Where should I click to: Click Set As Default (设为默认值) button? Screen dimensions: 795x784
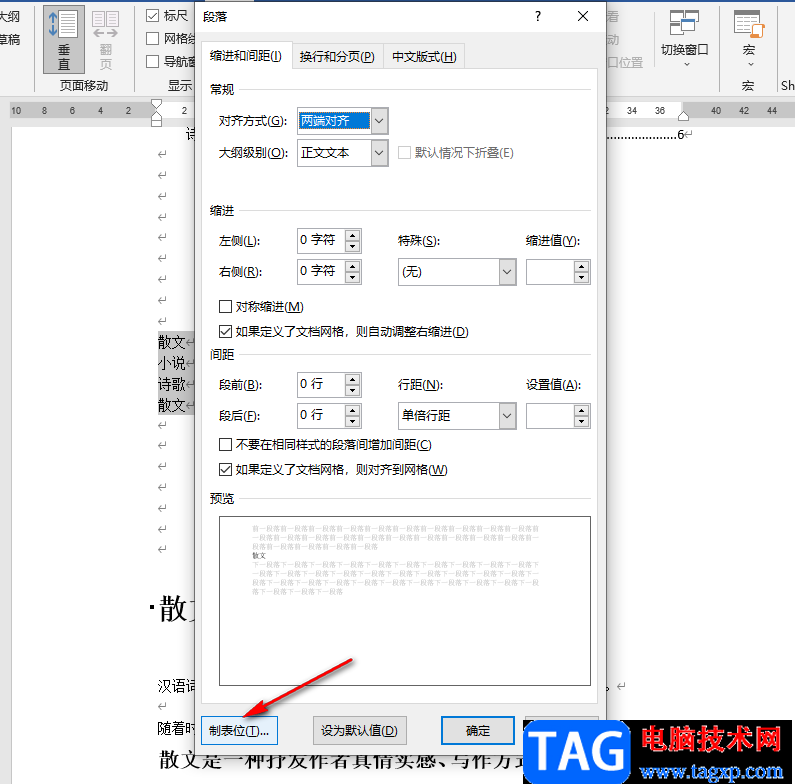click(359, 731)
